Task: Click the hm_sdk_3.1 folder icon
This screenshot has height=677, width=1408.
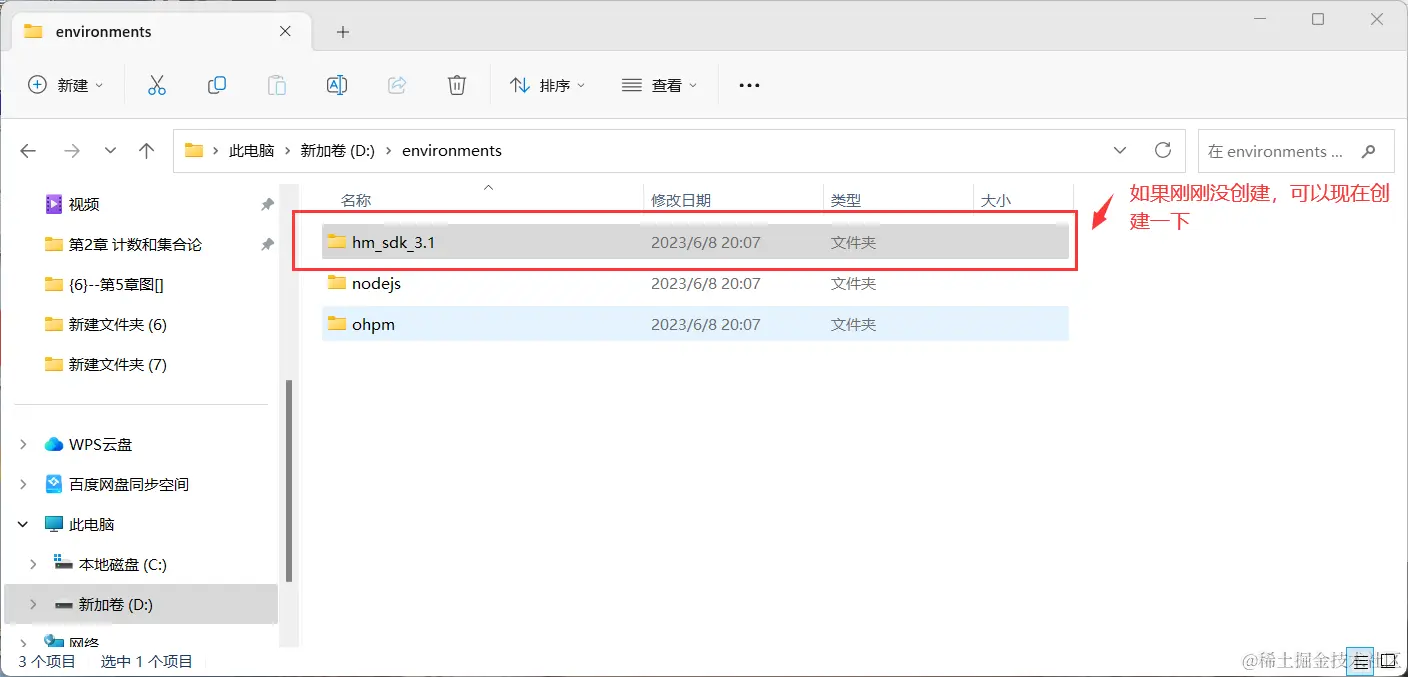Action: [x=336, y=242]
